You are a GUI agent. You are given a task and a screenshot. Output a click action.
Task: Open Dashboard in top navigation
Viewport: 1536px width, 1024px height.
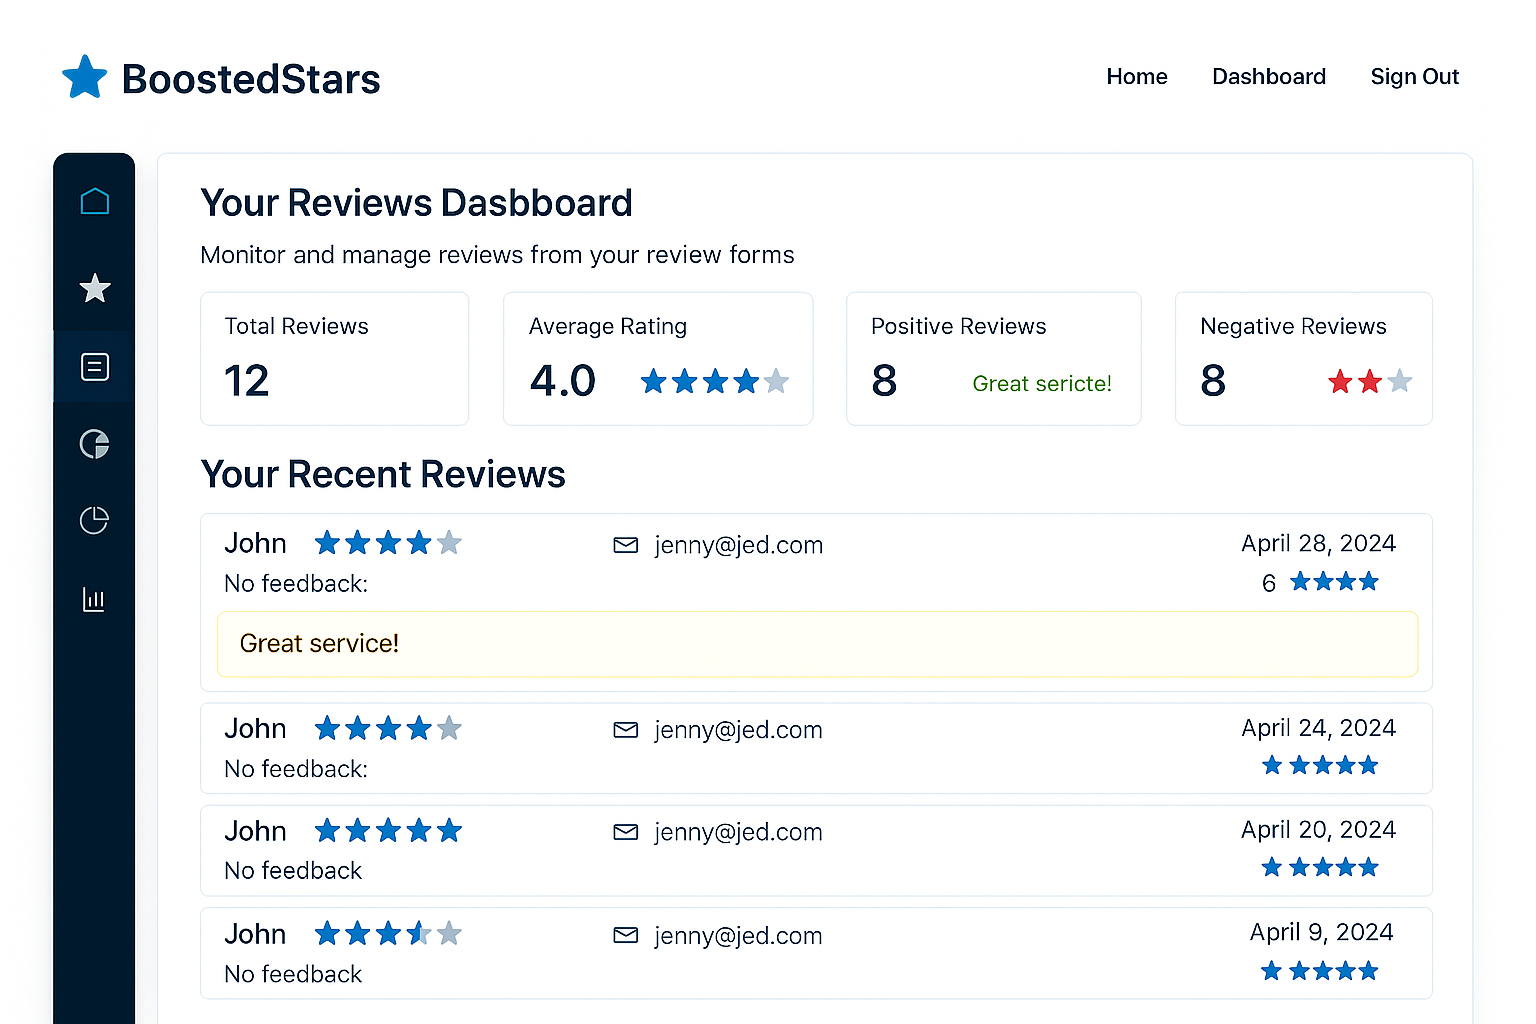[1268, 77]
